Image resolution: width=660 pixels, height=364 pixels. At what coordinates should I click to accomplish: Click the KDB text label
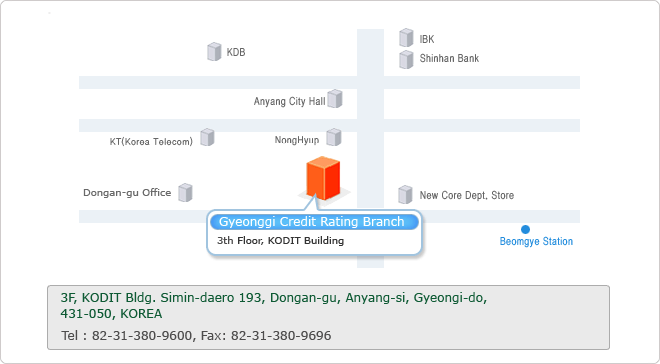(236, 52)
